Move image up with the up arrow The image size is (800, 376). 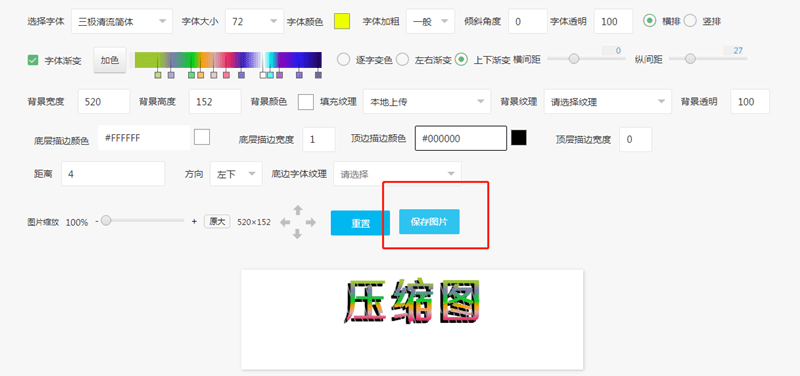(298, 211)
